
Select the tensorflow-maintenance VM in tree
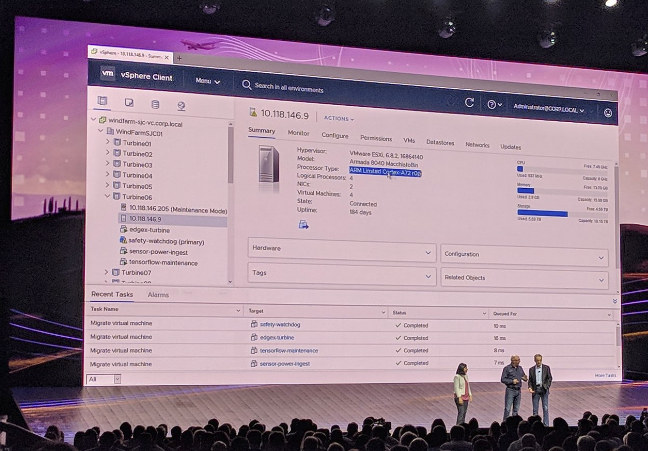163,262
